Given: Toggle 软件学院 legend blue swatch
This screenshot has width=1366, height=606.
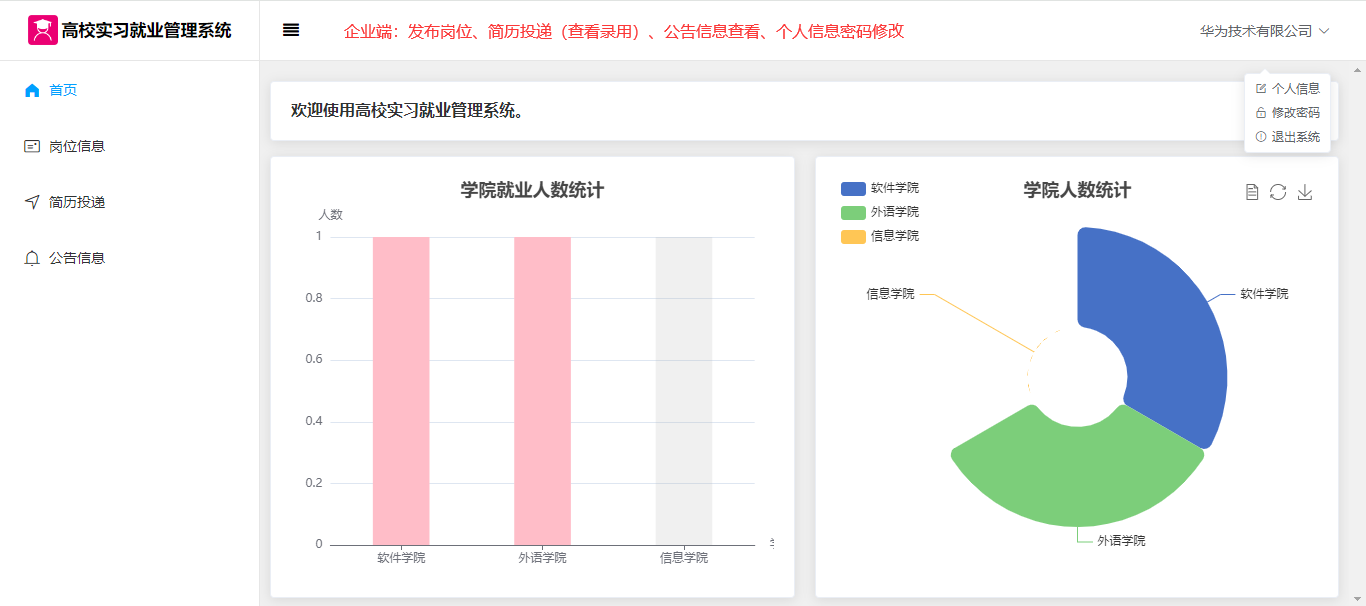Looking at the screenshot, I should tap(853, 188).
